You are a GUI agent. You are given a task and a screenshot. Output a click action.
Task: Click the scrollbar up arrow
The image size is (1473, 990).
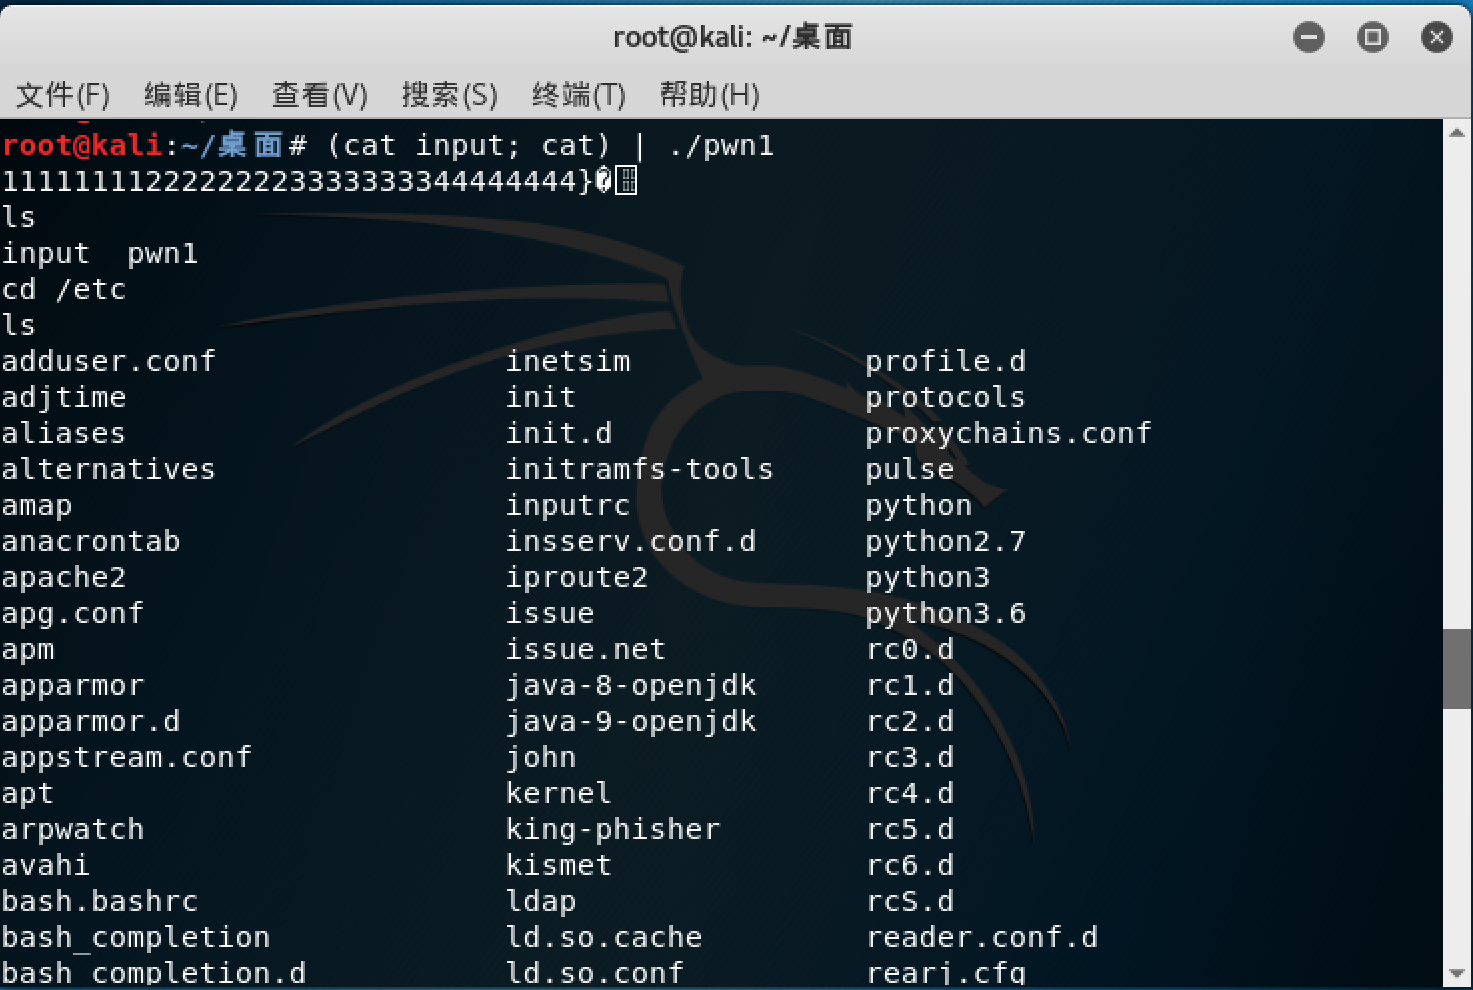1458,132
